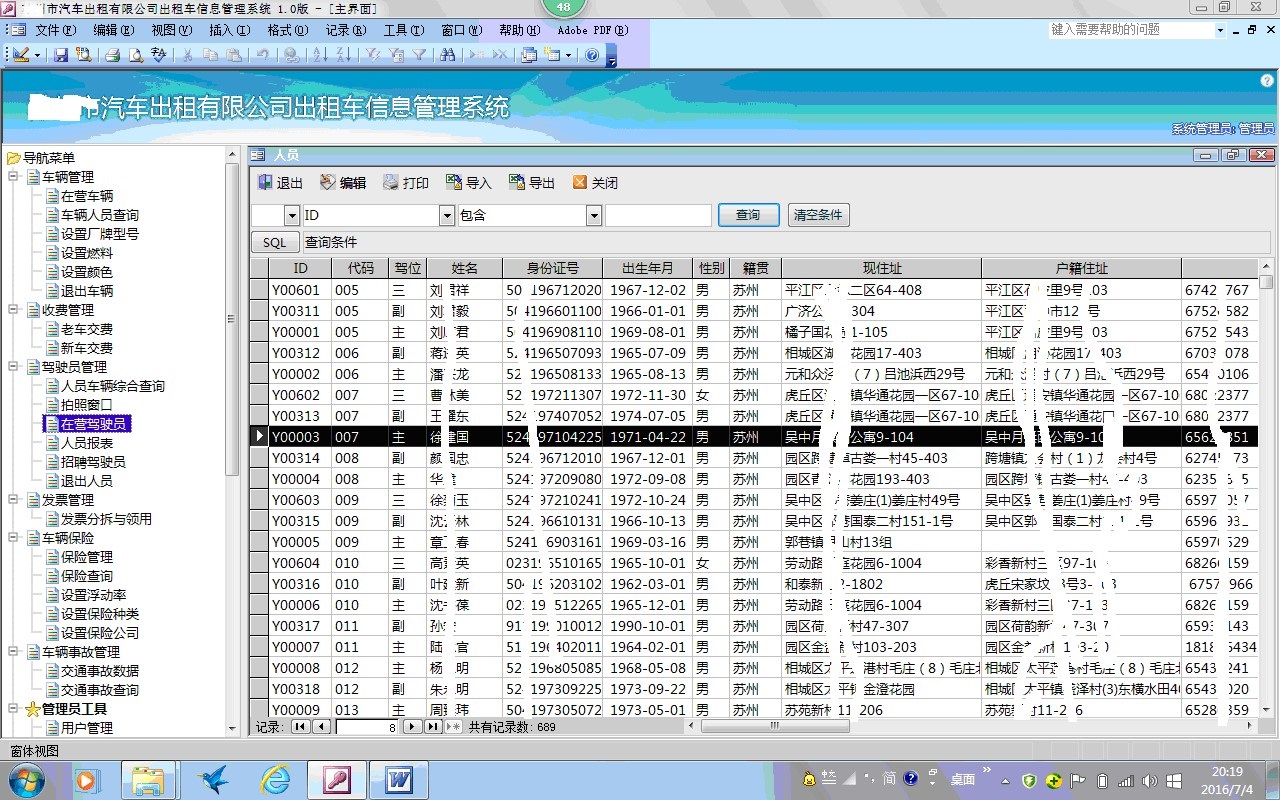This screenshot has width=1280, height=800.
Task: Select 保险管理 tree item
Action: click(87, 557)
